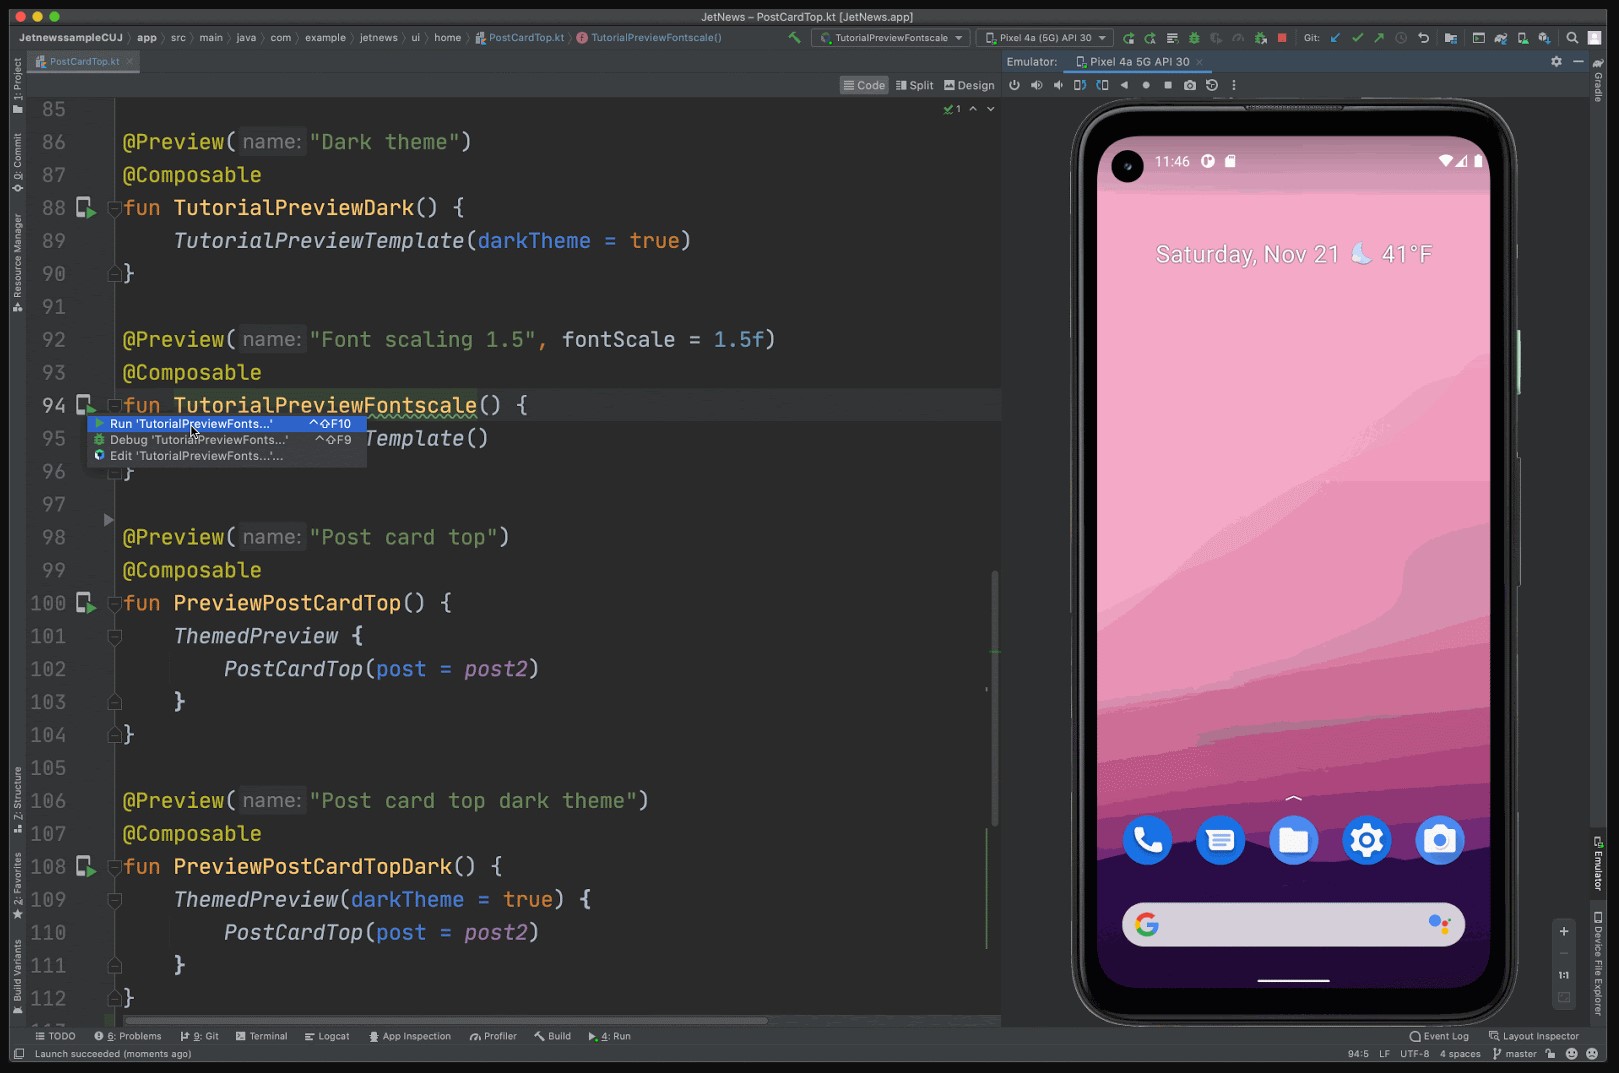
Task: Switch the editor to Split mode
Action: [x=915, y=85]
